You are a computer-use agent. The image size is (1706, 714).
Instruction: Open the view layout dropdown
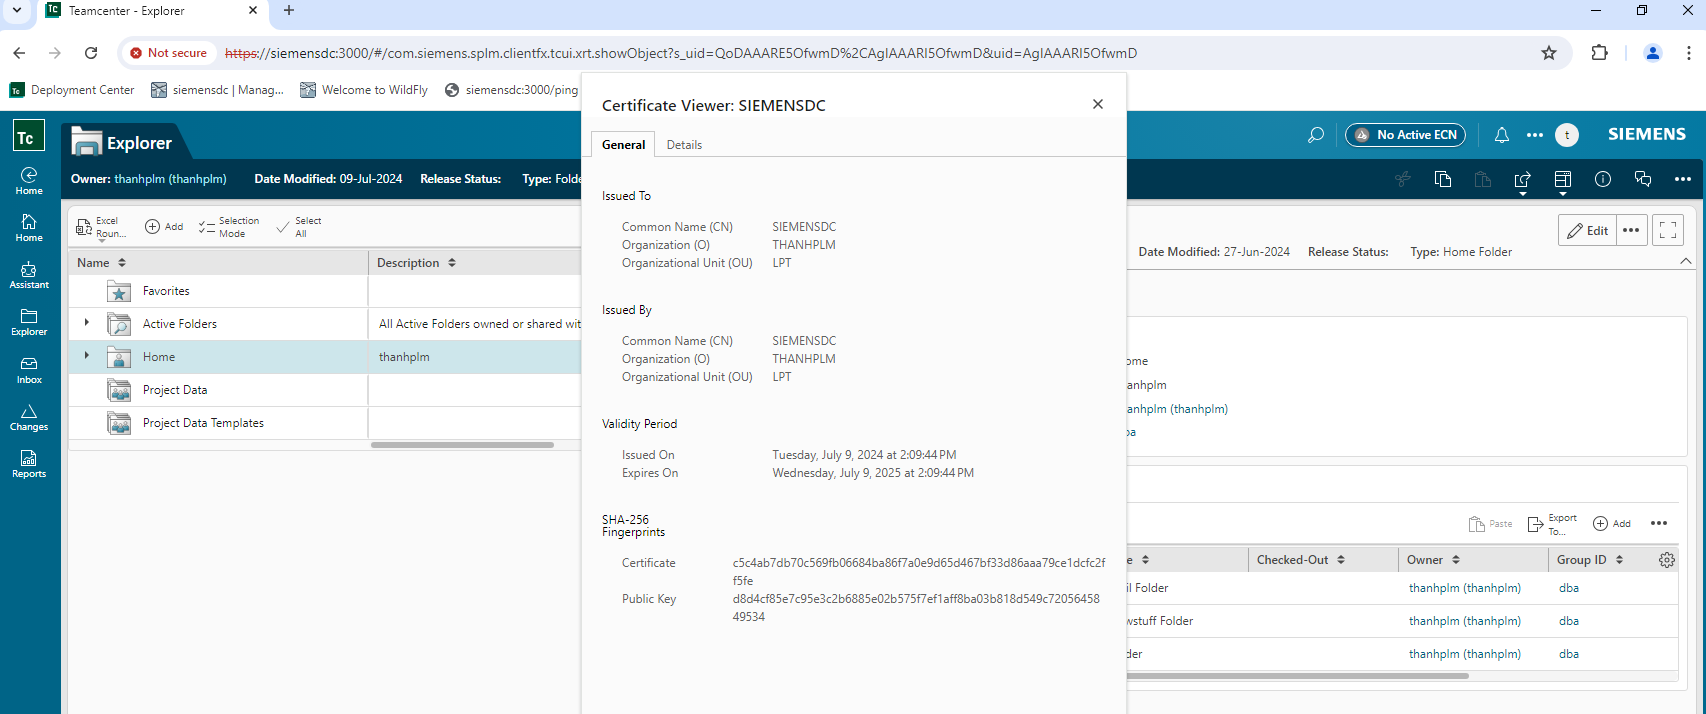pyautogui.click(x=1563, y=181)
